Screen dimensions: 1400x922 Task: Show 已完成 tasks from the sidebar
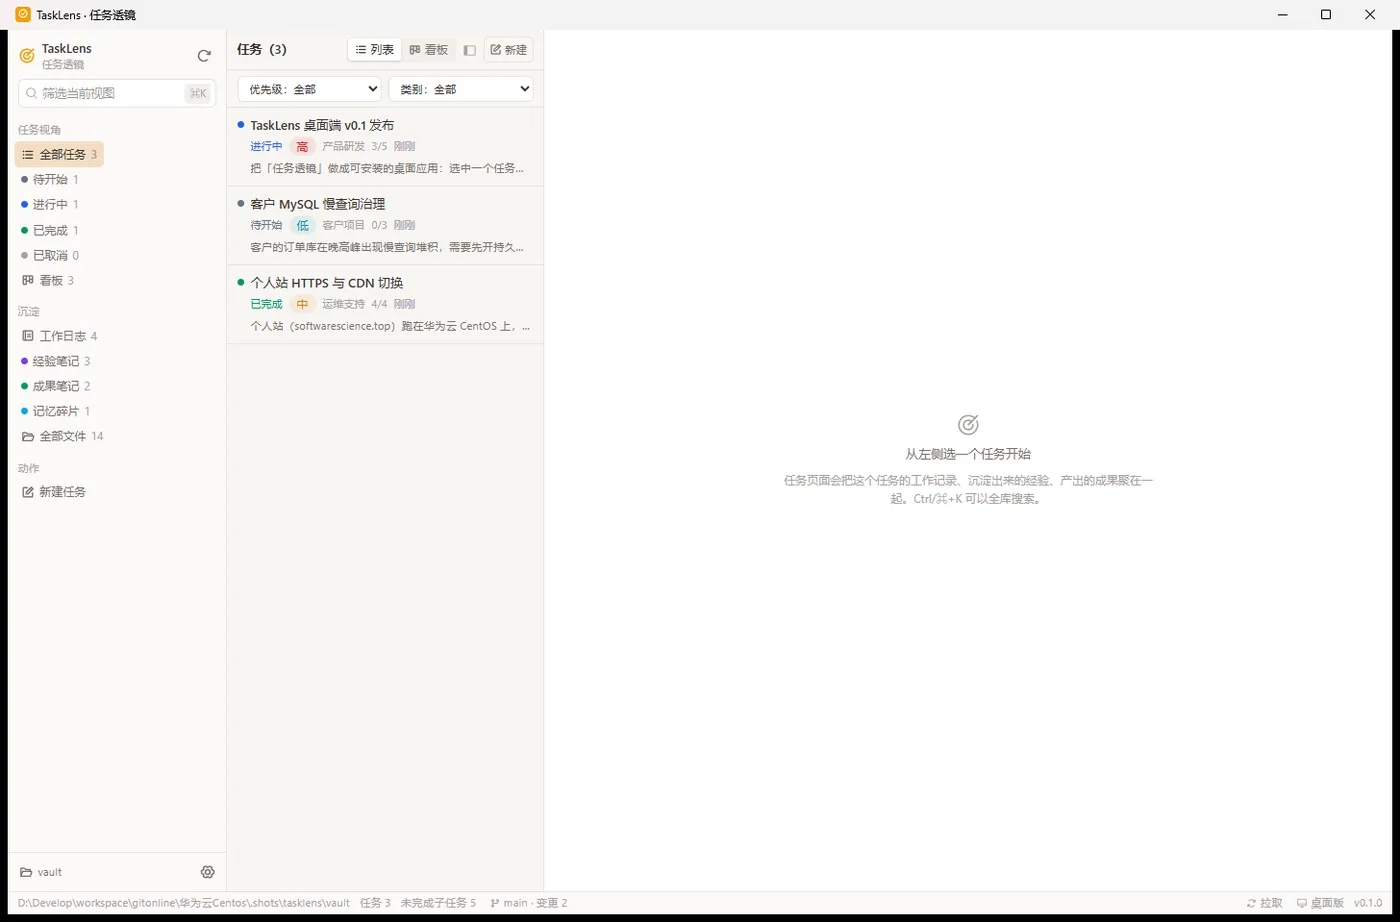coord(49,230)
